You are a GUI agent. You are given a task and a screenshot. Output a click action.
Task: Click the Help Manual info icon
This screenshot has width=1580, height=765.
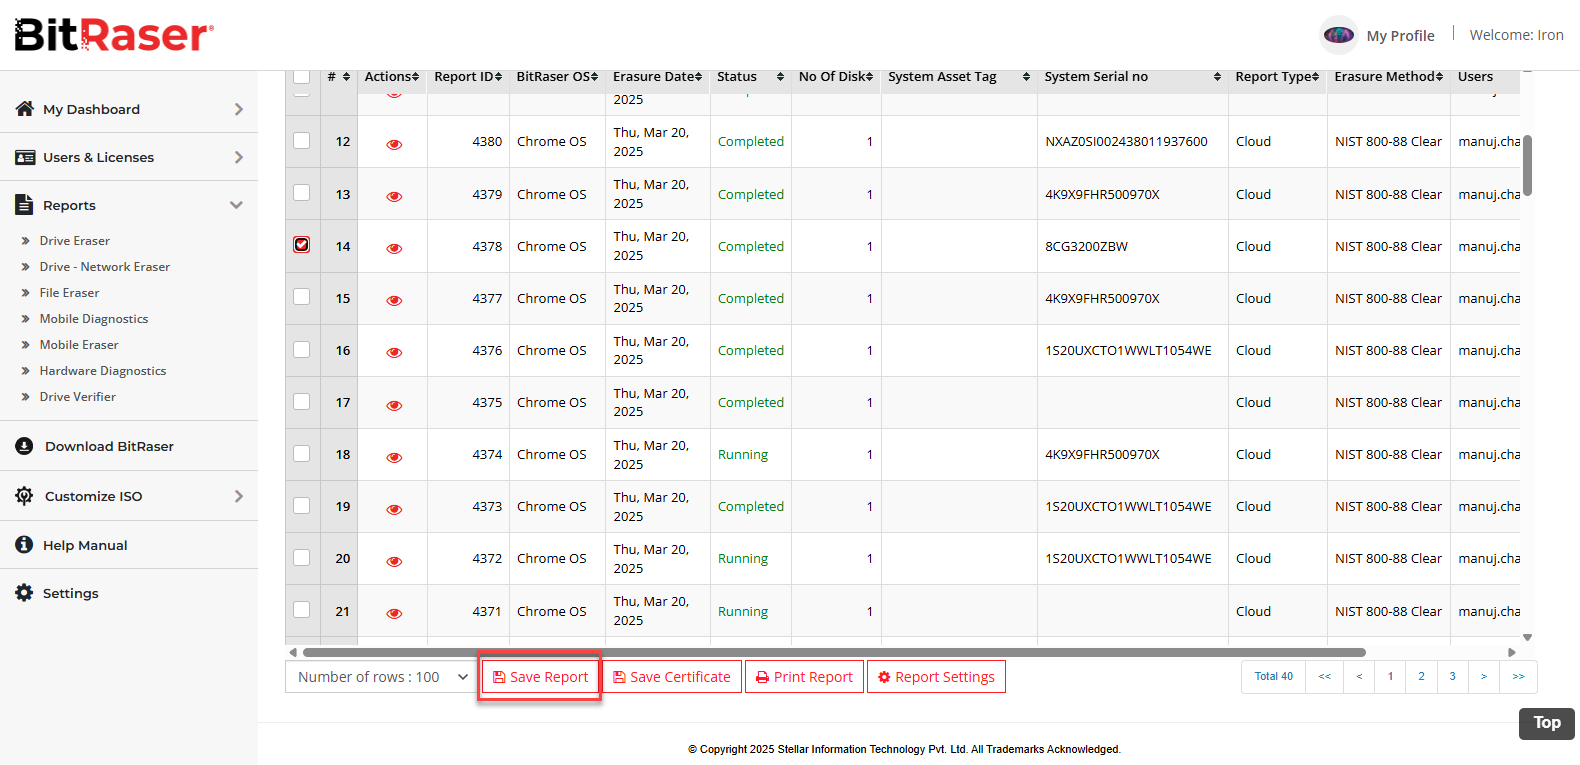(25, 544)
